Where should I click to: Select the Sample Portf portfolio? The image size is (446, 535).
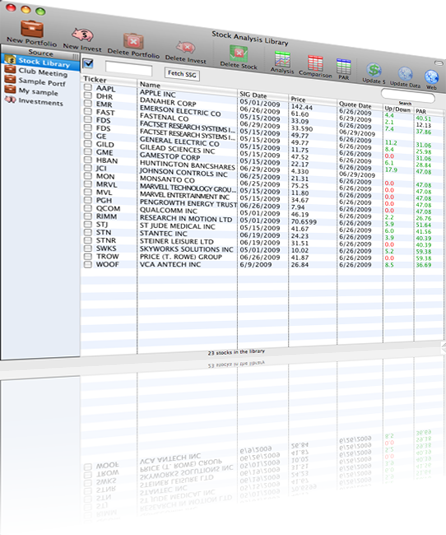coord(42,82)
